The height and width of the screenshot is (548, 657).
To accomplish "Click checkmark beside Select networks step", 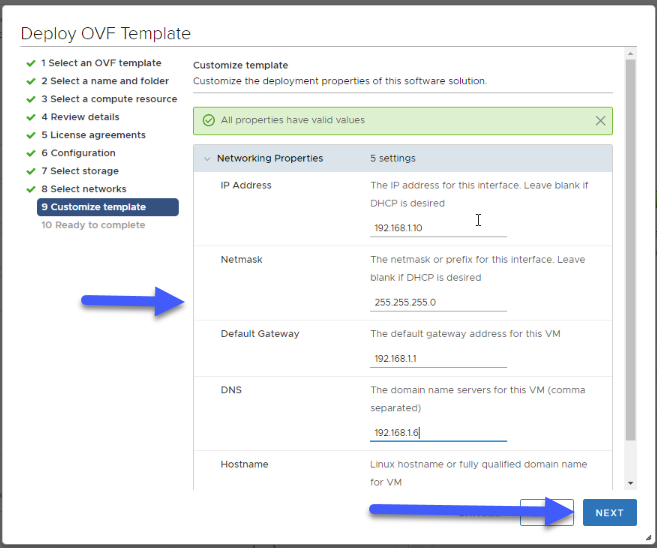I will pos(31,189).
